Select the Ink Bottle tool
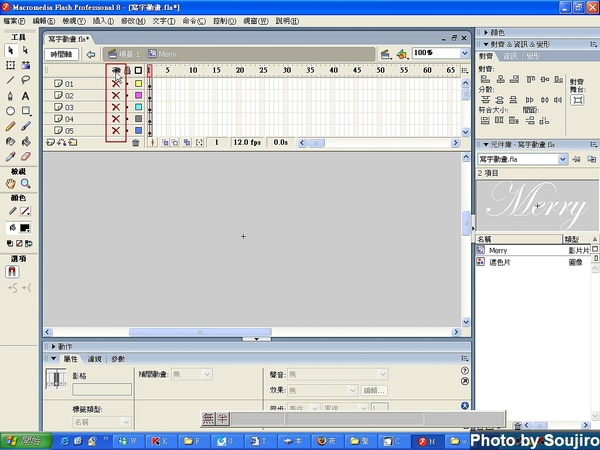The height and width of the screenshot is (450, 600). 11,142
